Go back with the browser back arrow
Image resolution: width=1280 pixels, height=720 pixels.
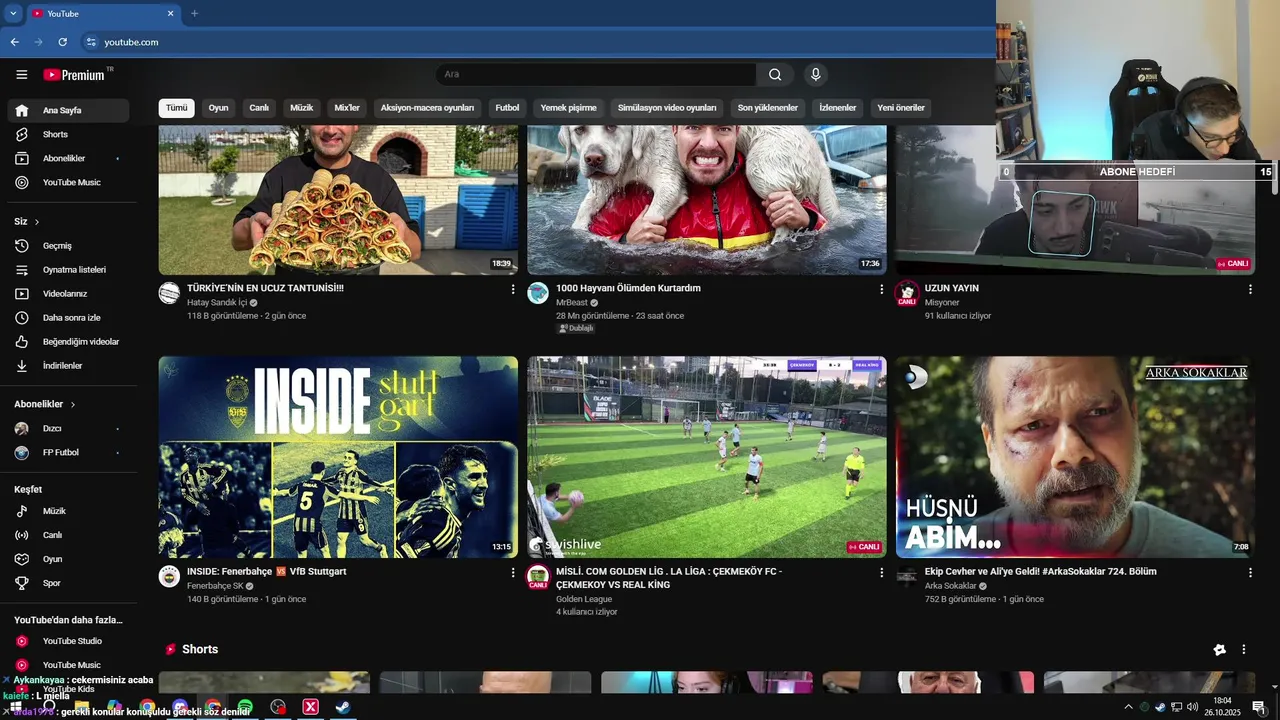tap(14, 42)
